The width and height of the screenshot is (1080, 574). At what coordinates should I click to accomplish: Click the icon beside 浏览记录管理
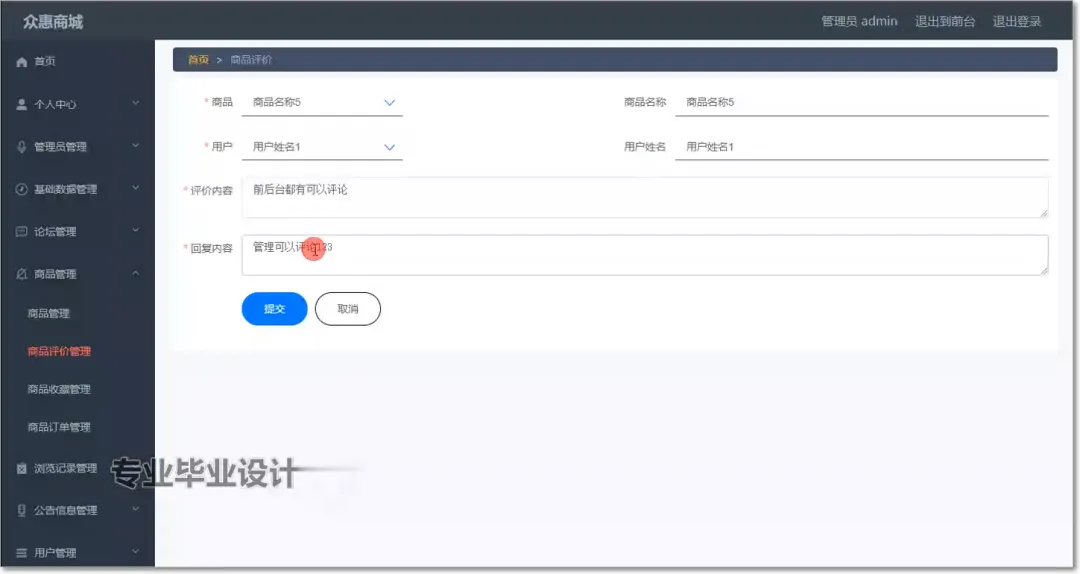point(21,469)
